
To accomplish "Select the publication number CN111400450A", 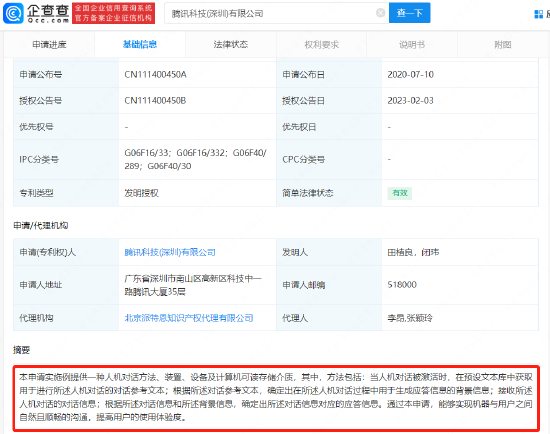I will [x=155, y=74].
